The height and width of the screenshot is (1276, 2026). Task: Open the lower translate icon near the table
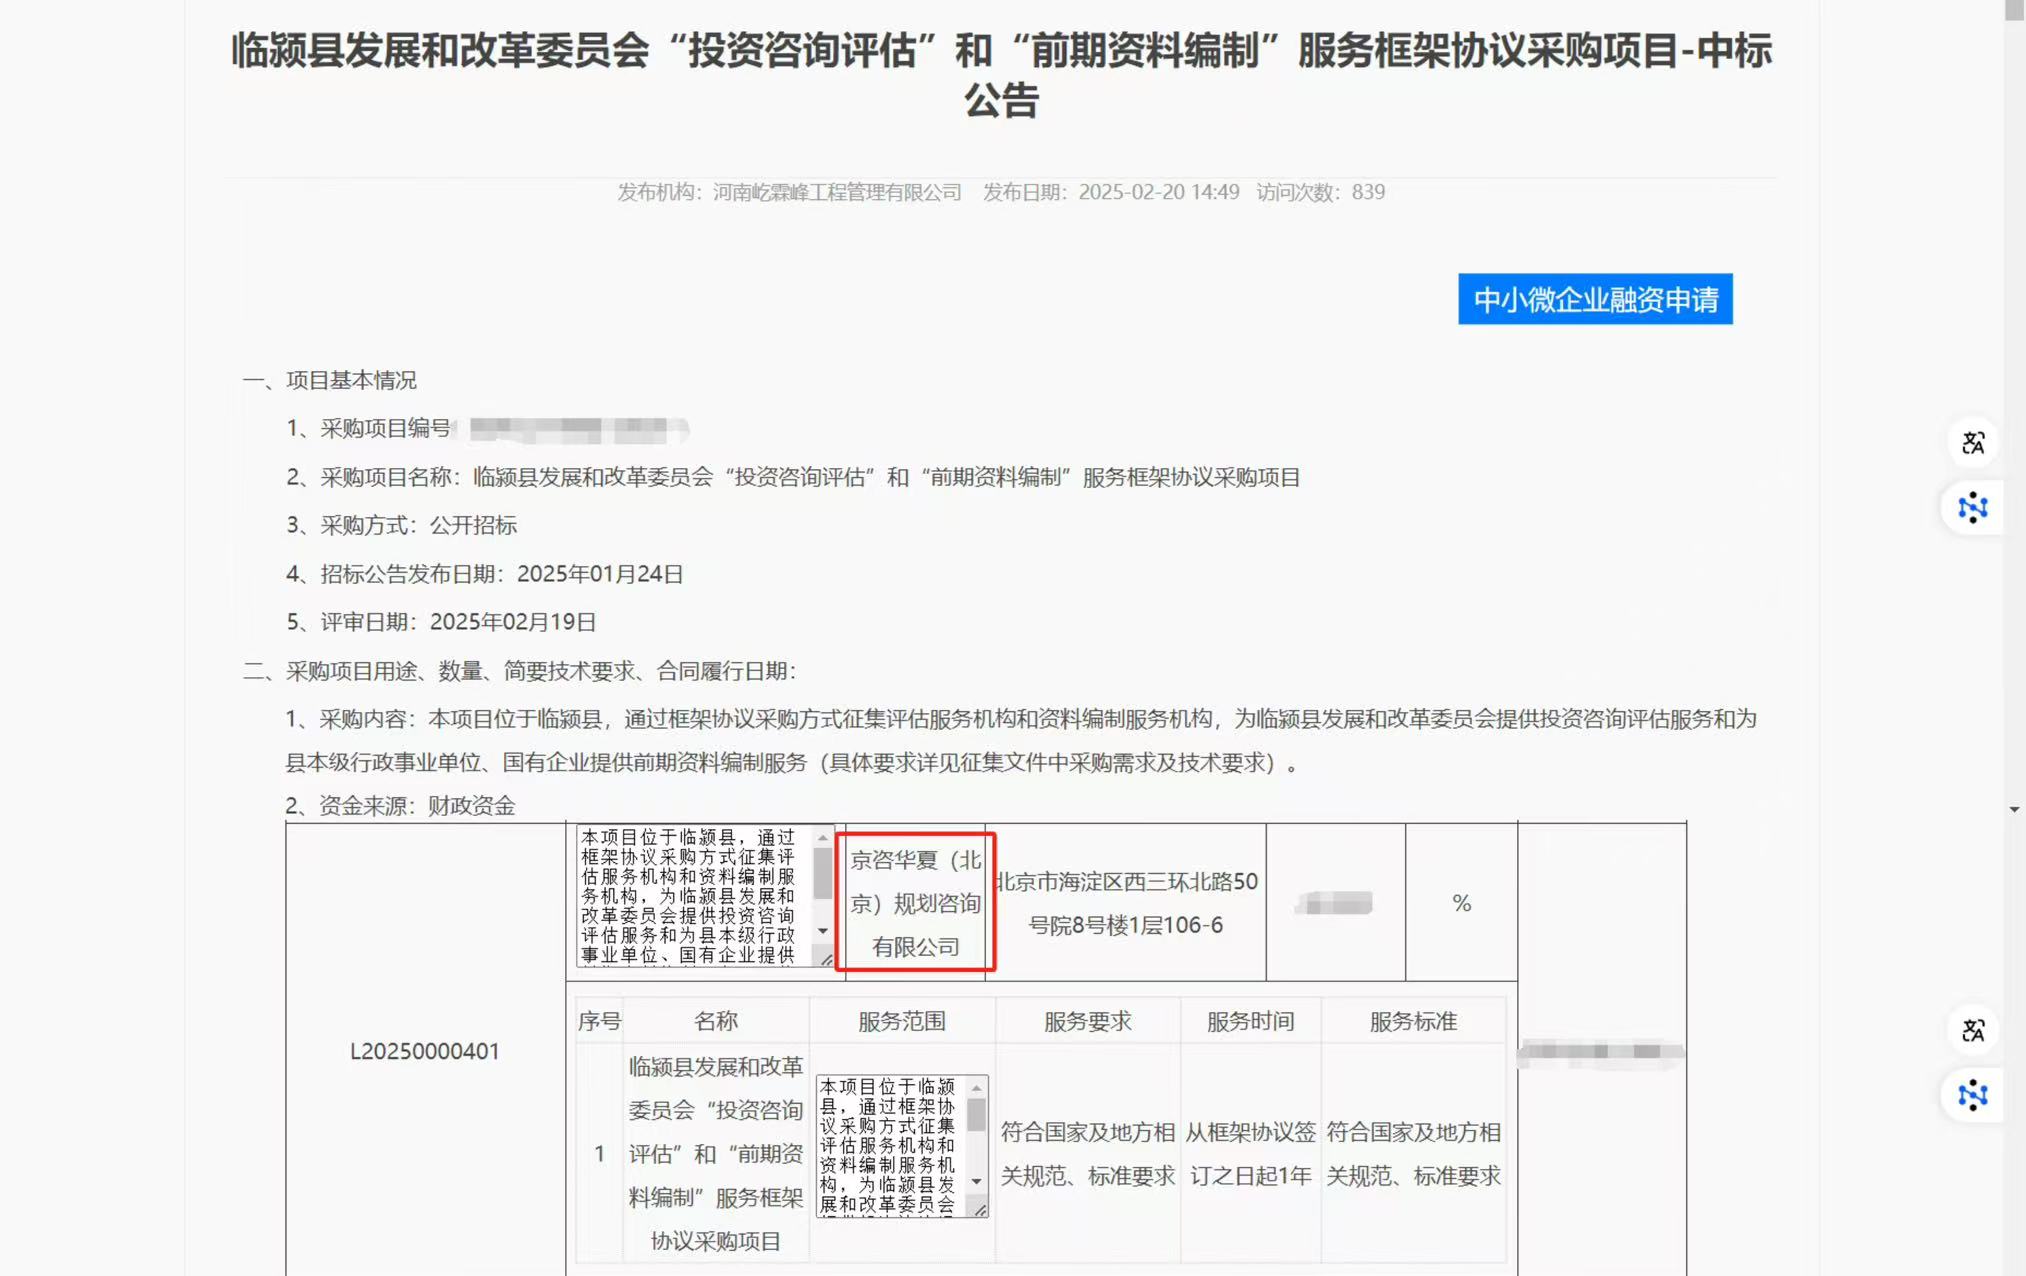tap(1973, 1031)
